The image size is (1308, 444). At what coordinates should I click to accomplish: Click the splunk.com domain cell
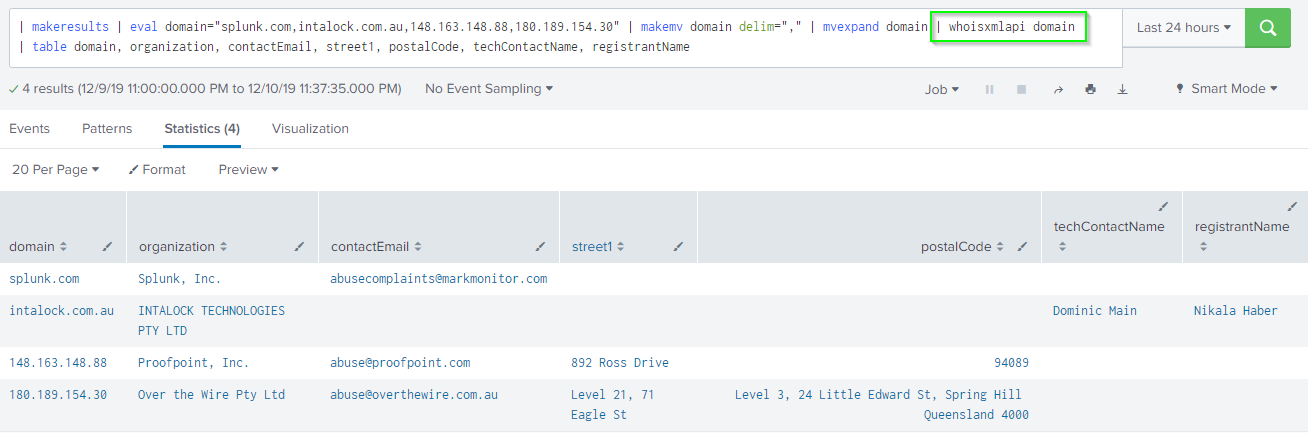(x=44, y=279)
